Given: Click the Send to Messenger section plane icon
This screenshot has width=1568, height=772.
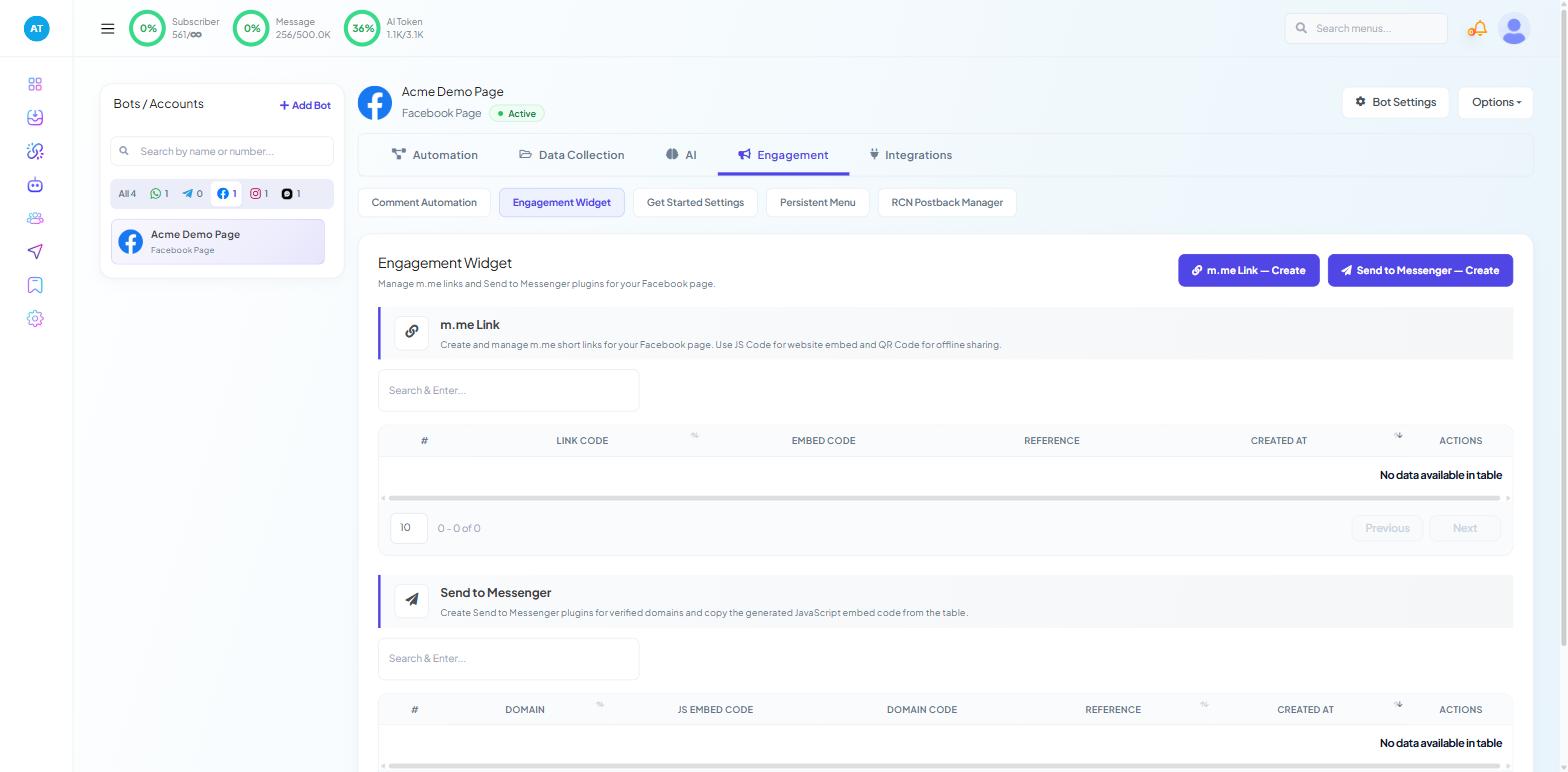Looking at the screenshot, I should 412,601.
